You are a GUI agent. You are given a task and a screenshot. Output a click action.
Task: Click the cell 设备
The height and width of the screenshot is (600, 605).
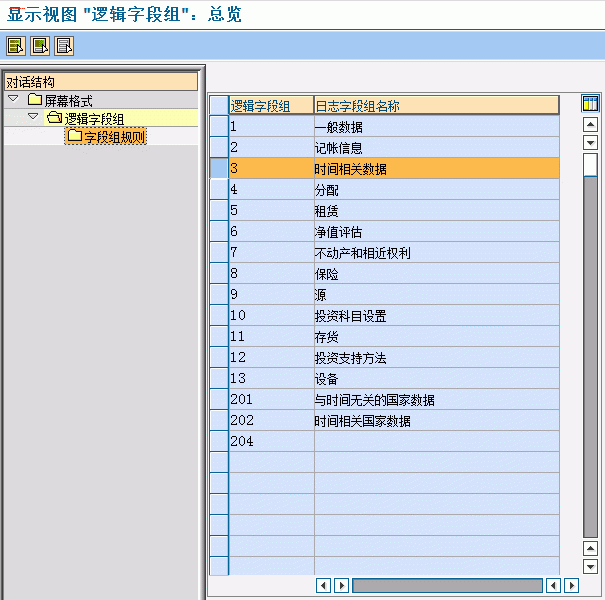(436, 378)
